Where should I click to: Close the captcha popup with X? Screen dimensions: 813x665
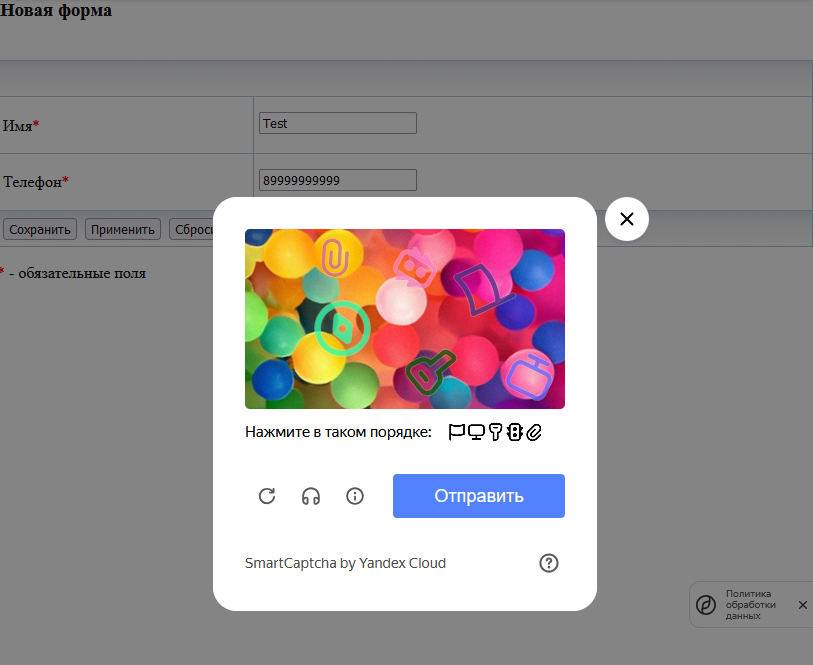[x=627, y=219]
